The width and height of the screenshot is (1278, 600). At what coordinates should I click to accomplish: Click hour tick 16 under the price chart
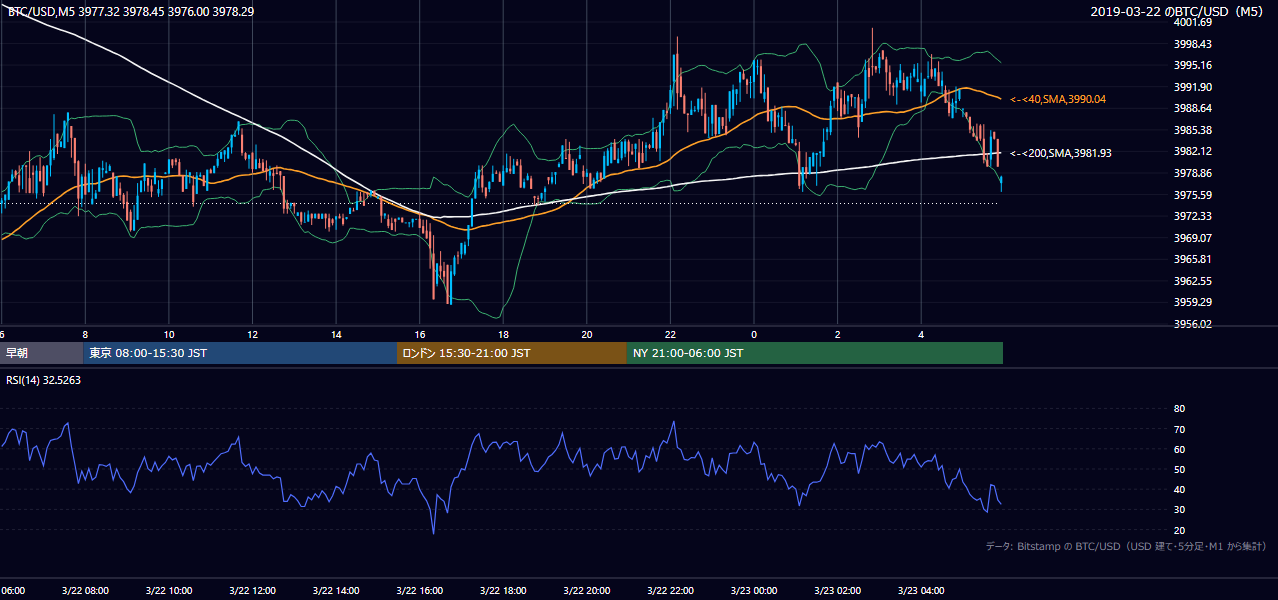click(420, 335)
